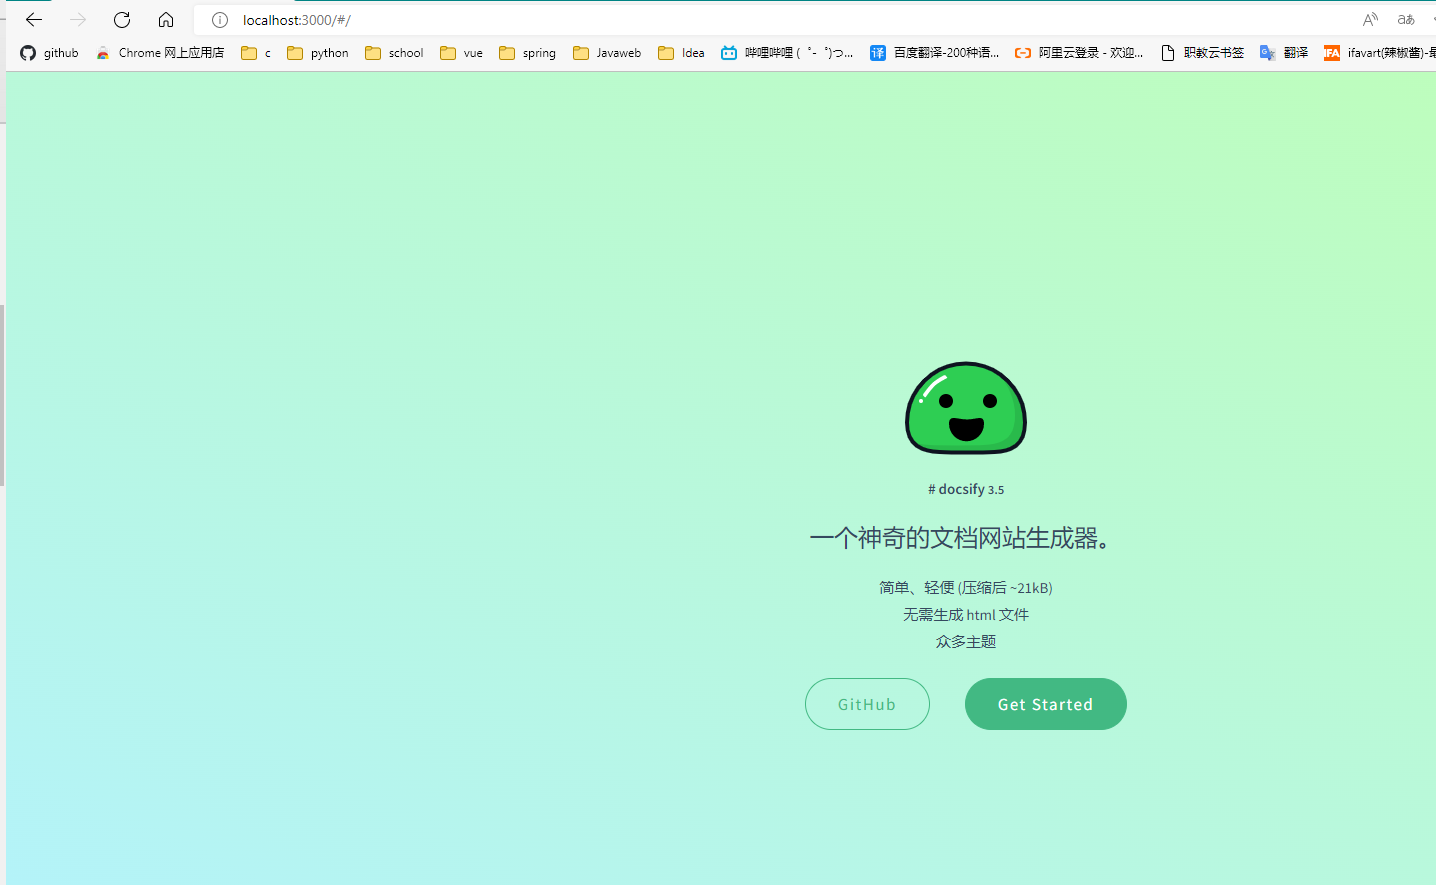The image size is (1436, 885).
Task: Open the 职教云书签 bookmark
Action: click(x=1202, y=53)
